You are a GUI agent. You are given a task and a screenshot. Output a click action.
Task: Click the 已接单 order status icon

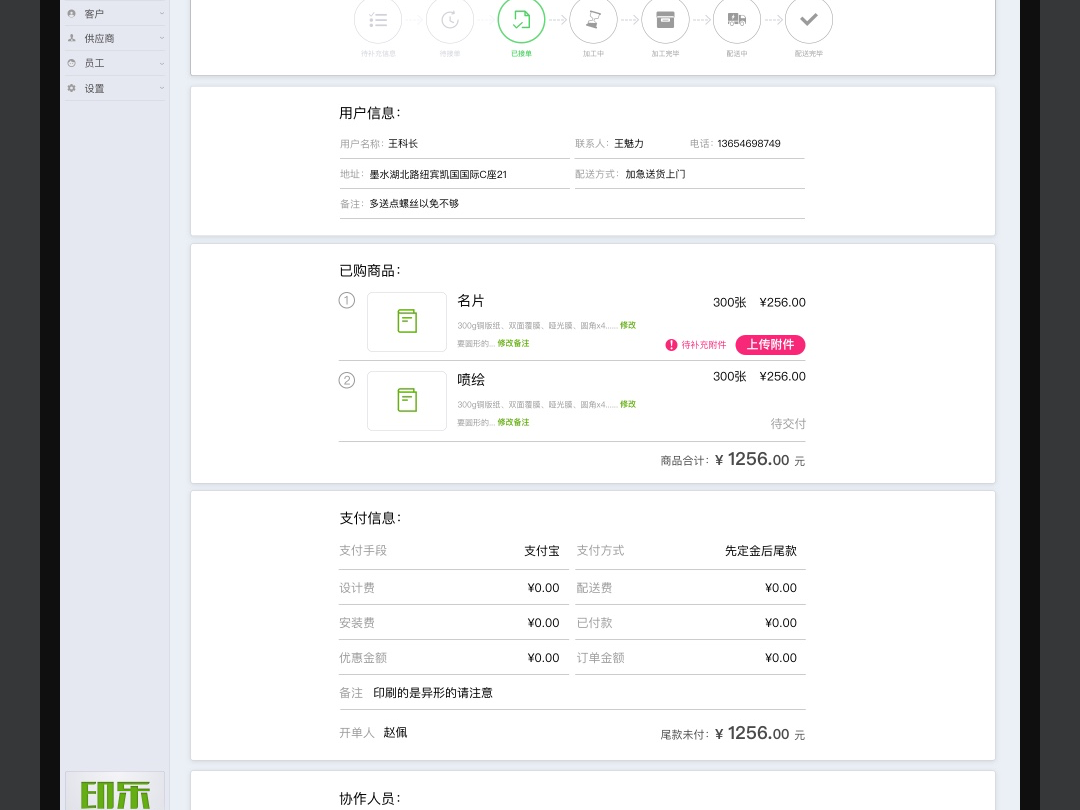(x=521, y=19)
